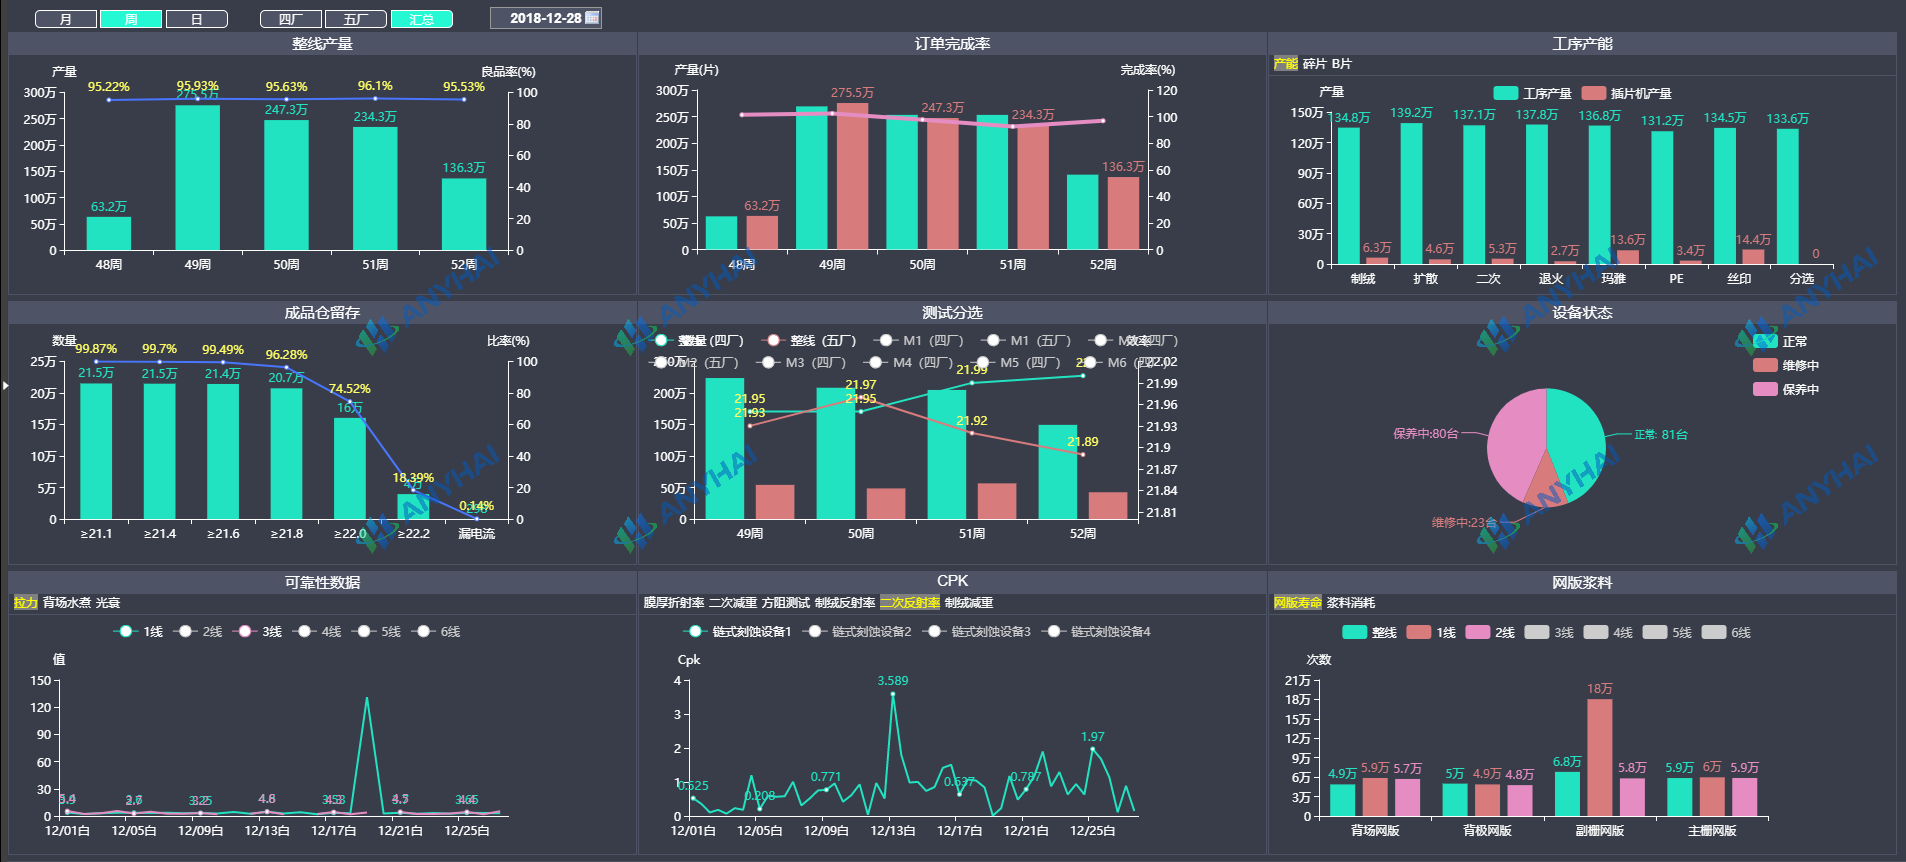Select the 方阻测试 tab in CPK
The width and height of the screenshot is (1906, 862).
785,603
